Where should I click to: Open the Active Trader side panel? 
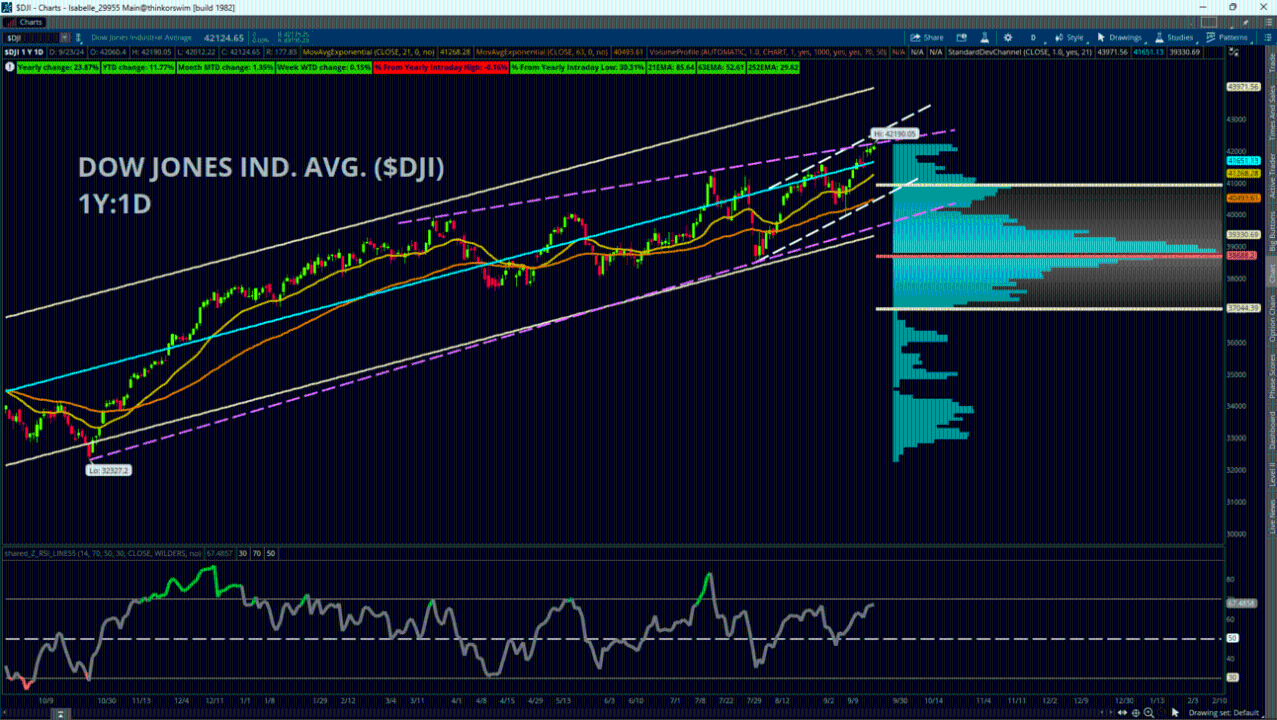click(1271, 175)
